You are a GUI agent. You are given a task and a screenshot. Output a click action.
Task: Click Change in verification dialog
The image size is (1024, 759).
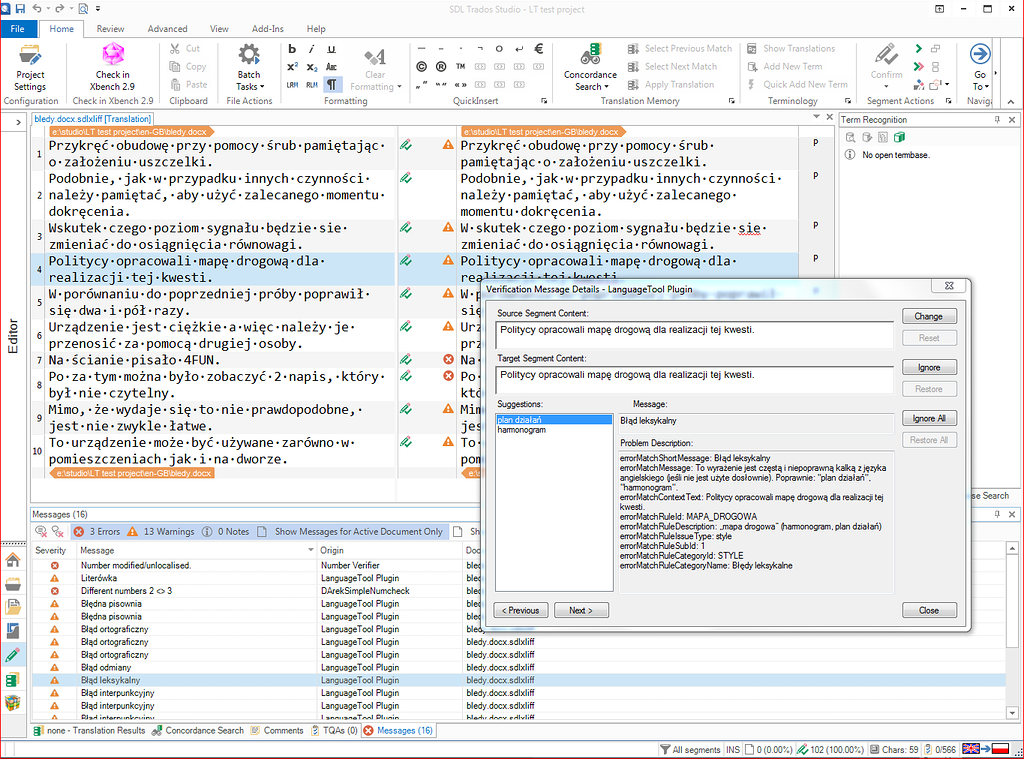point(929,316)
